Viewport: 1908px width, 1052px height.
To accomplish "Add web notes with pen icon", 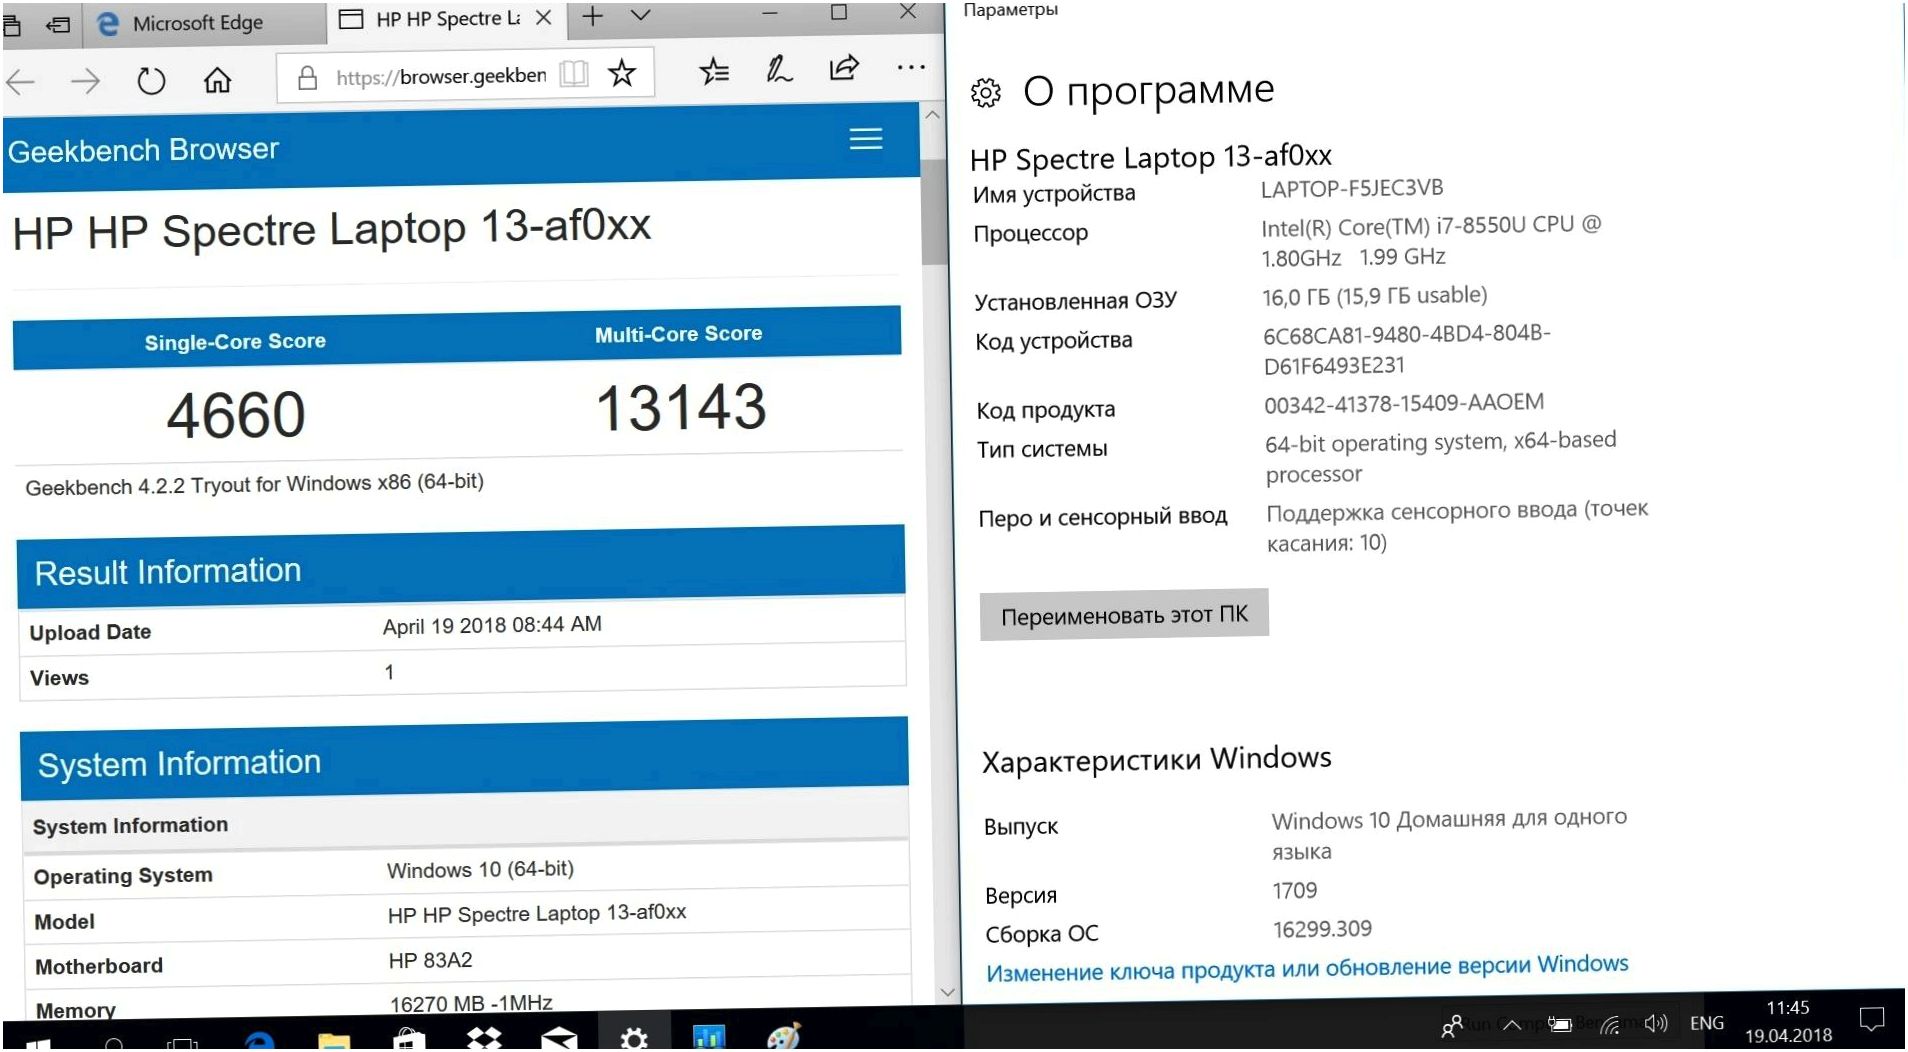I will (x=779, y=69).
